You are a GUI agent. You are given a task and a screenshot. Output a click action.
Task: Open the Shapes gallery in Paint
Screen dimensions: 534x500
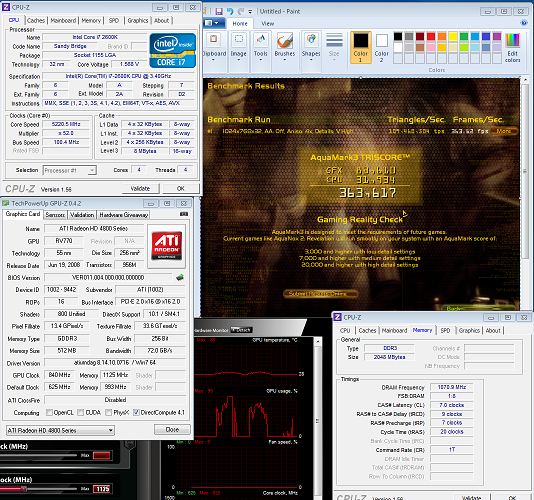point(311,48)
